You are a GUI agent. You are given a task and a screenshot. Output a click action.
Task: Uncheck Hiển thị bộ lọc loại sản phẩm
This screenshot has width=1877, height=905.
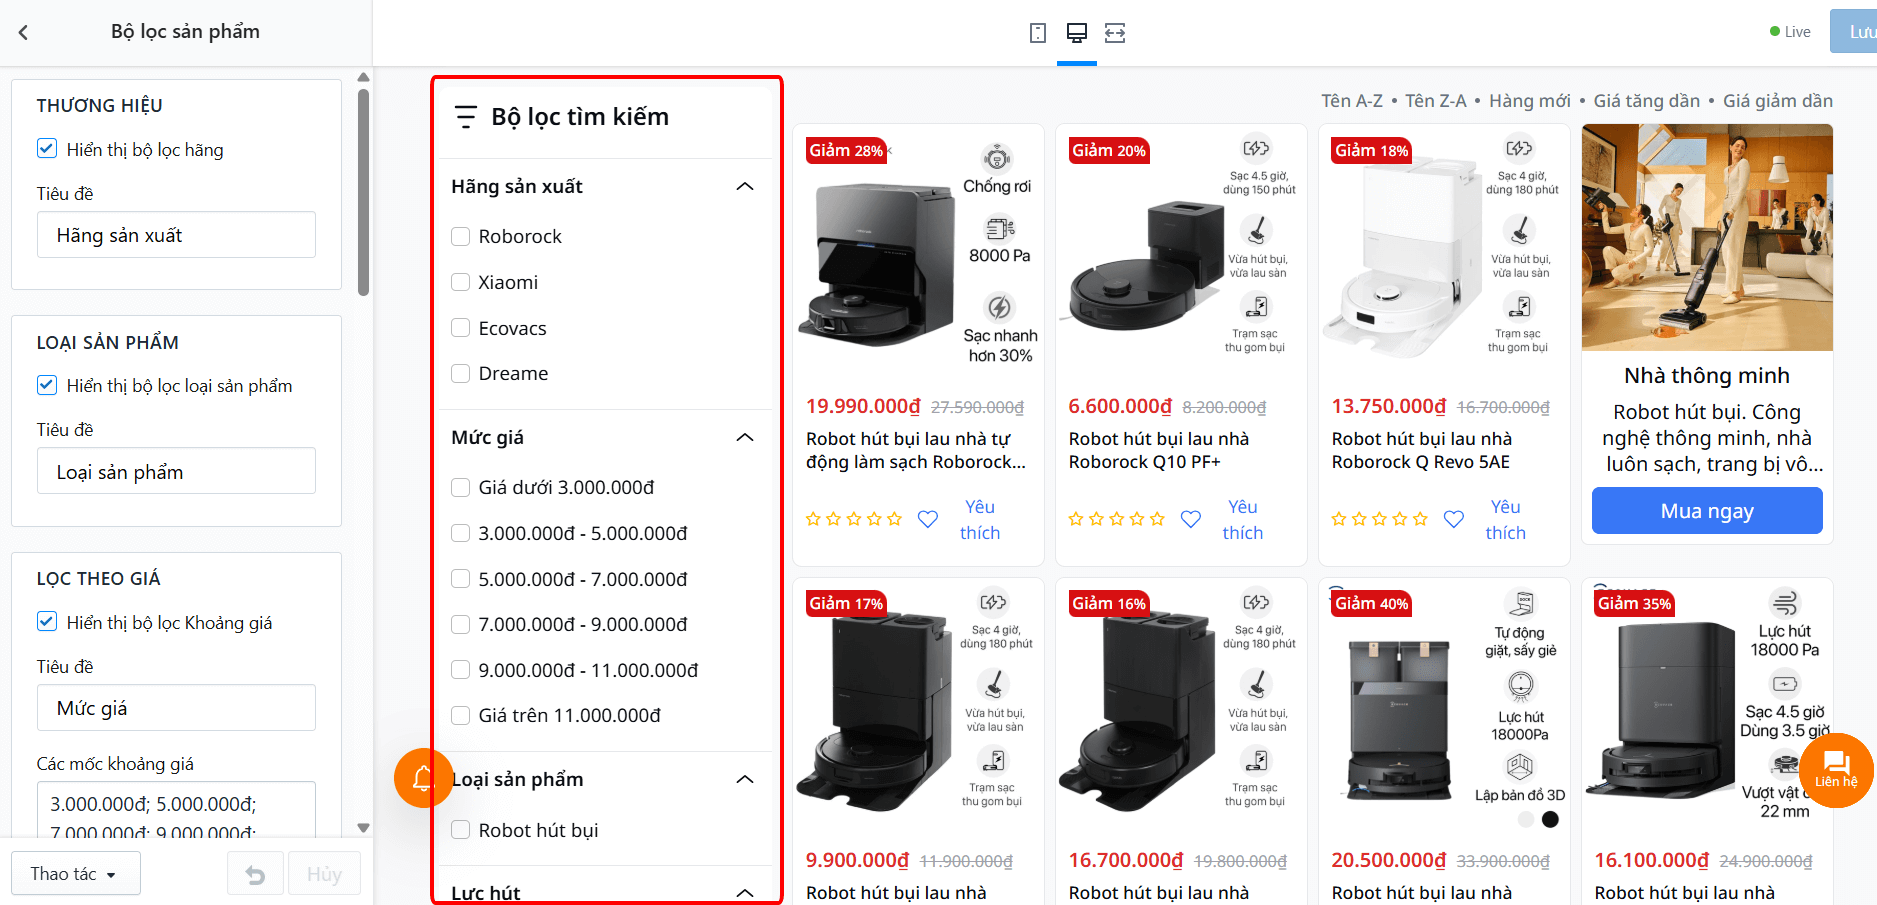[47, 385]
